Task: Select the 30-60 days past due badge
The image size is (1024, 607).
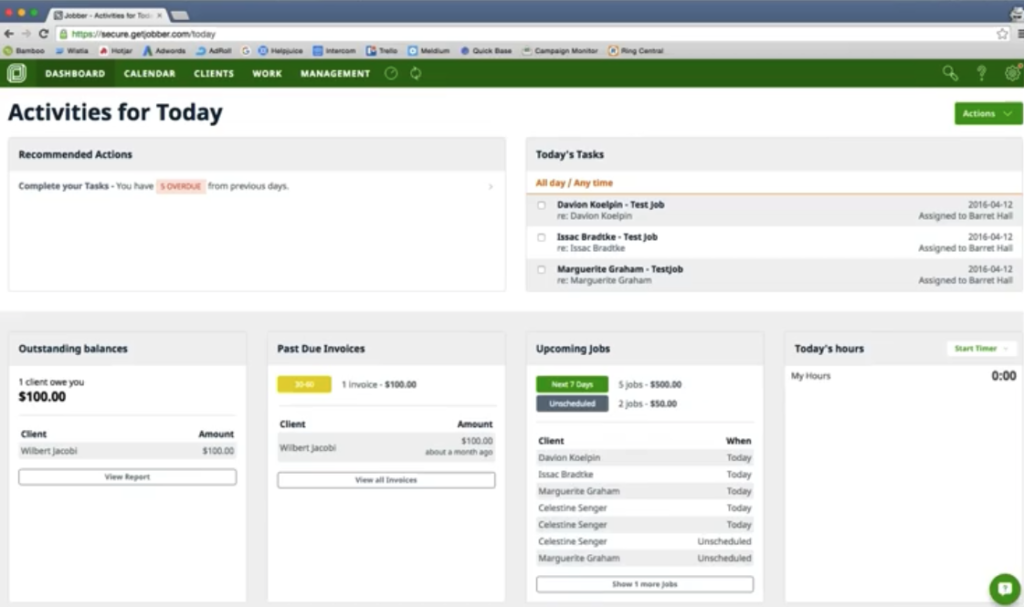Action: click(x=304, y=384)
